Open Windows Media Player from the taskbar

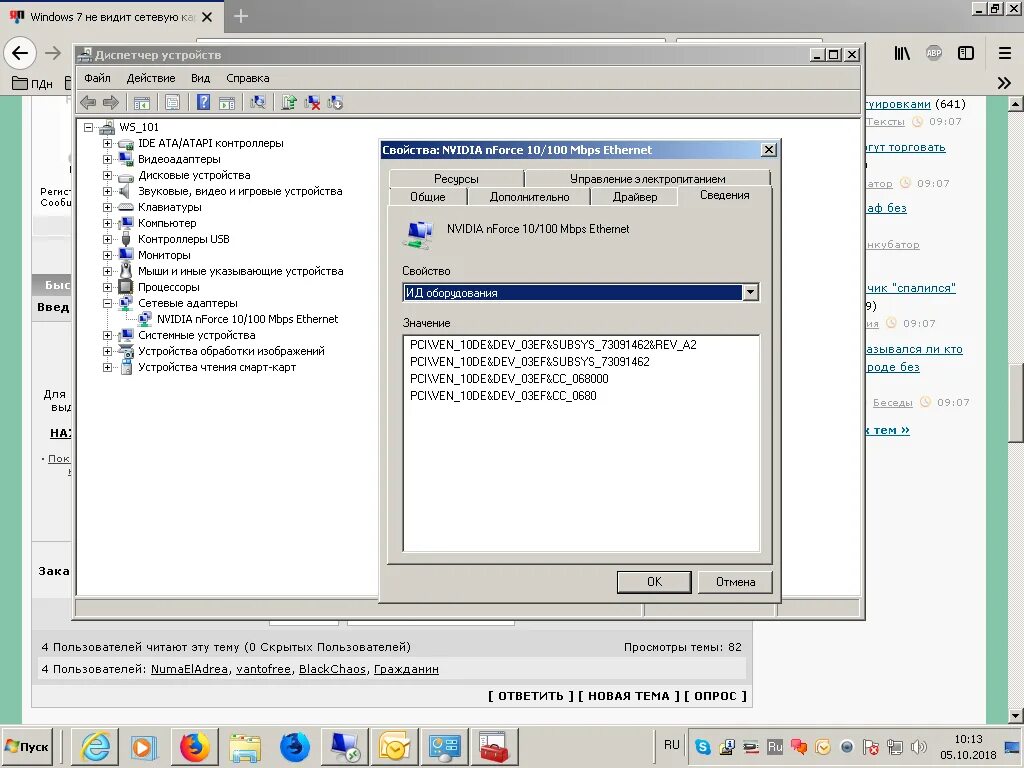143,746
